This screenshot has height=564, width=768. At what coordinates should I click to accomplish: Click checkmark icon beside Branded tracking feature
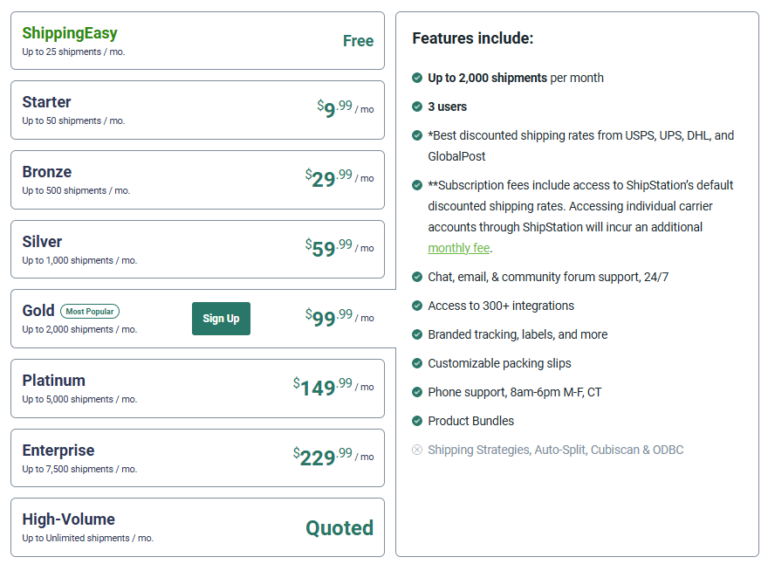[x=417, y=335]
